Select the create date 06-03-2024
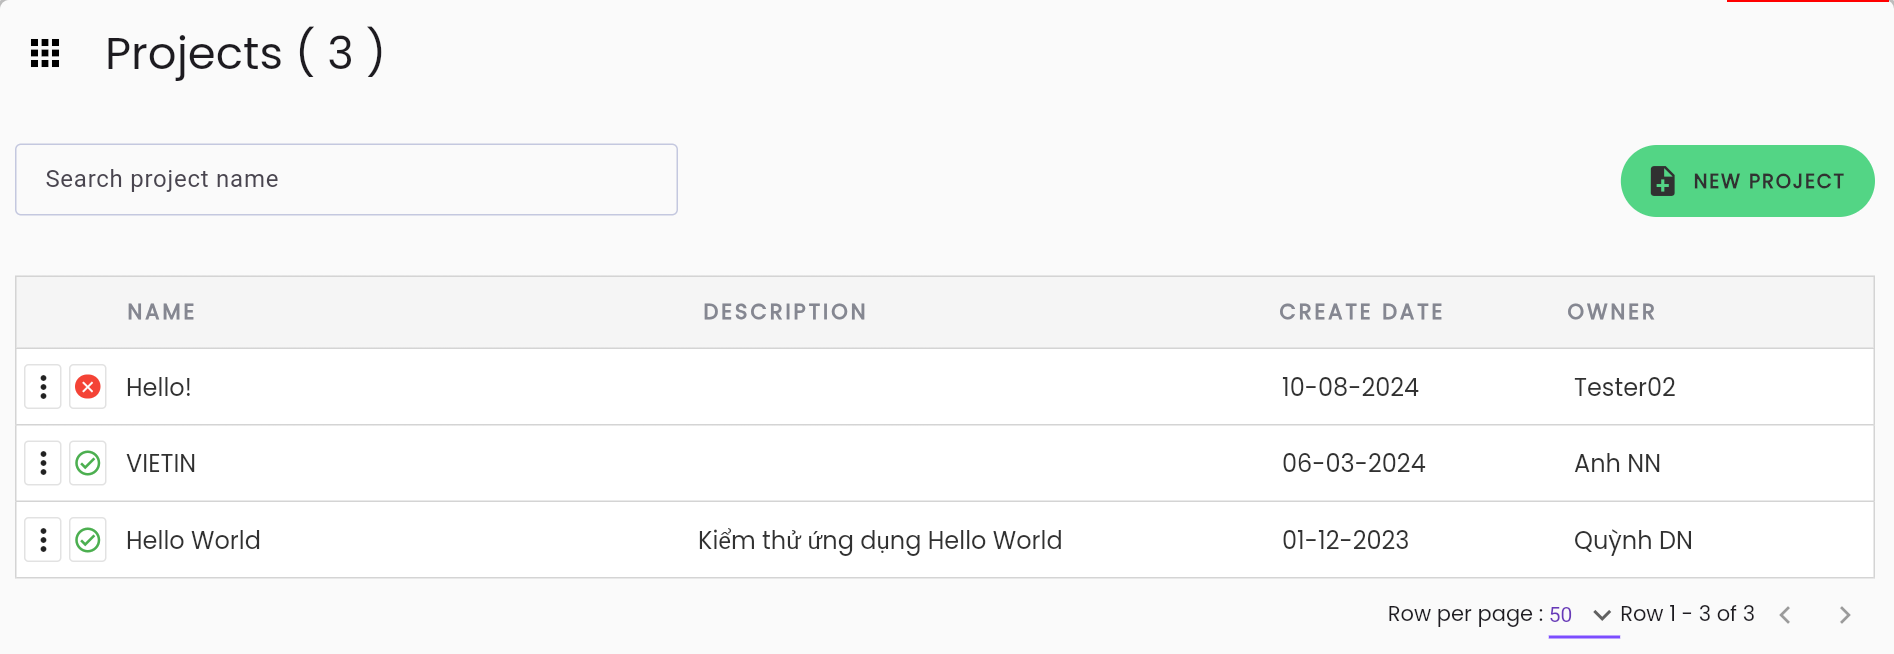This screenshot has width=1894, height=654. click(1354, 463)
